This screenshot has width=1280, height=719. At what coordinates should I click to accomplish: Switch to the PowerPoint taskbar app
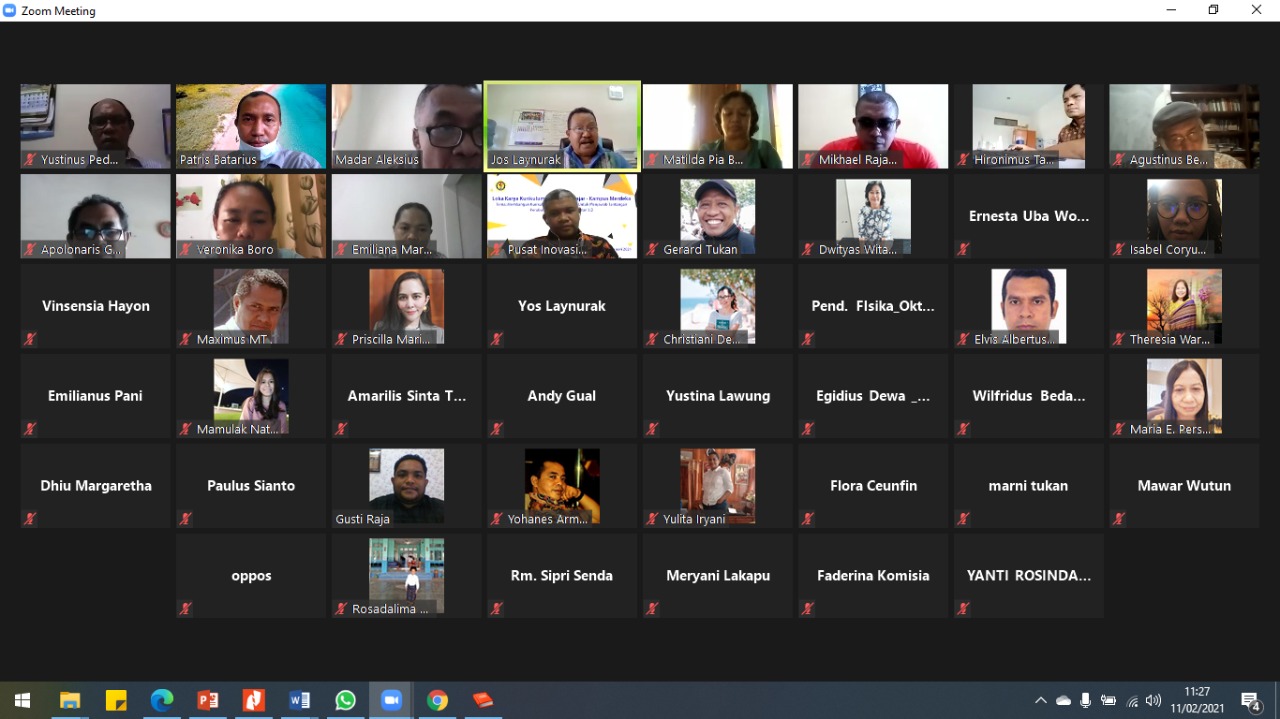pos(208,700)
